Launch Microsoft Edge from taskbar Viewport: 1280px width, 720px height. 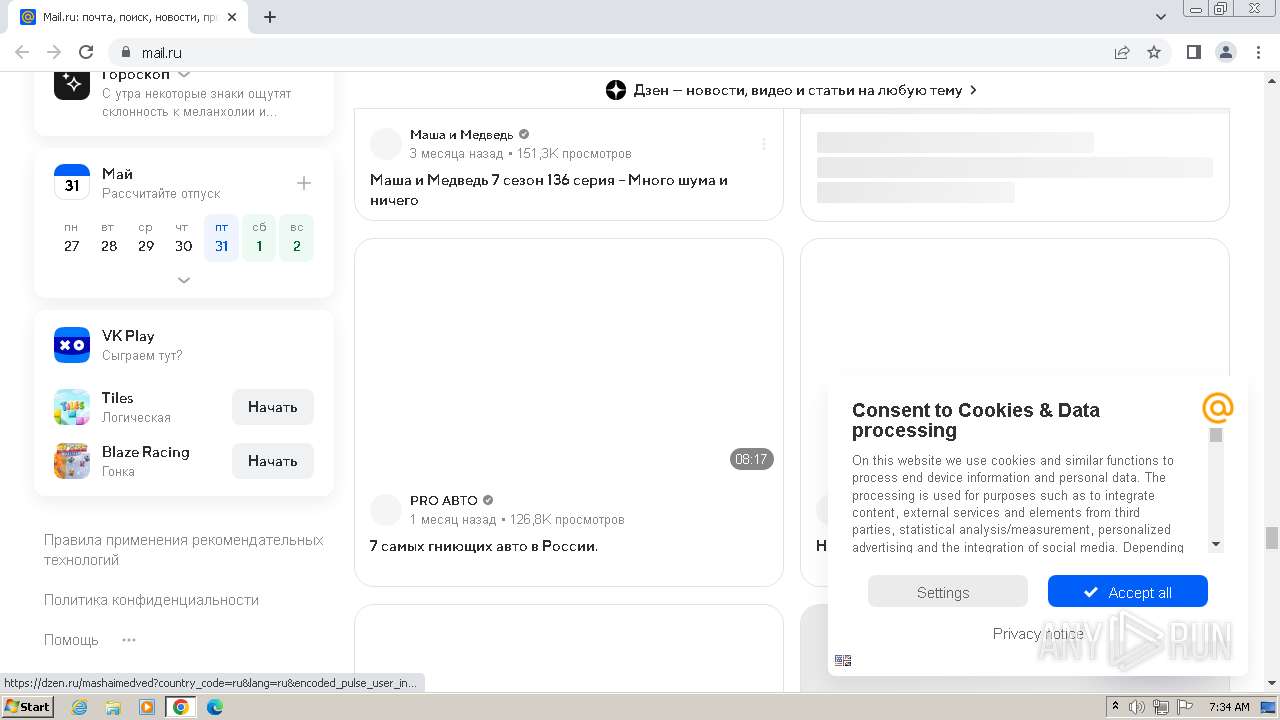pos(215,707)
